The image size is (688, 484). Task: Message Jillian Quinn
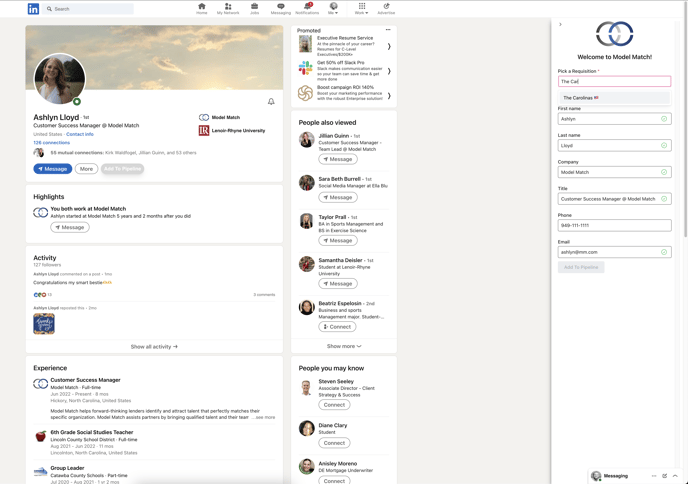338,159
